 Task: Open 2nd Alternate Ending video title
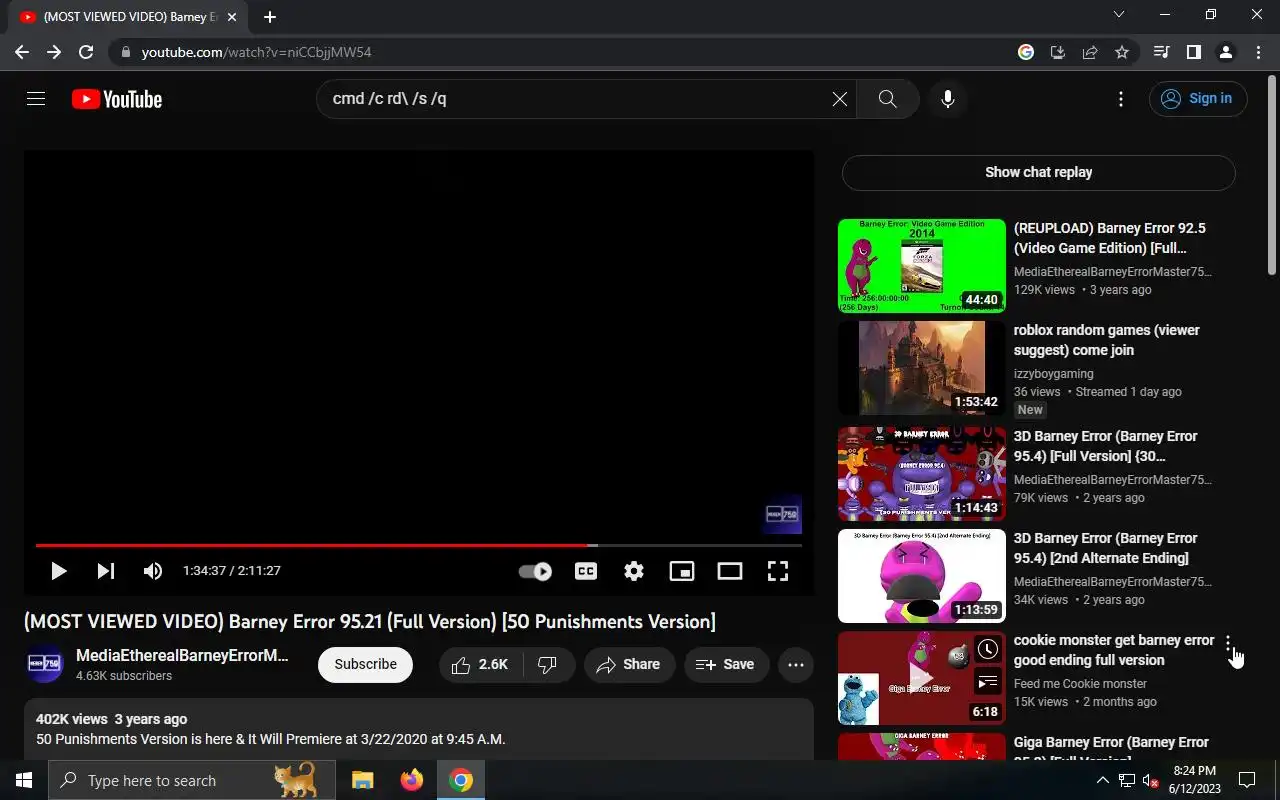pos(1106,548)
